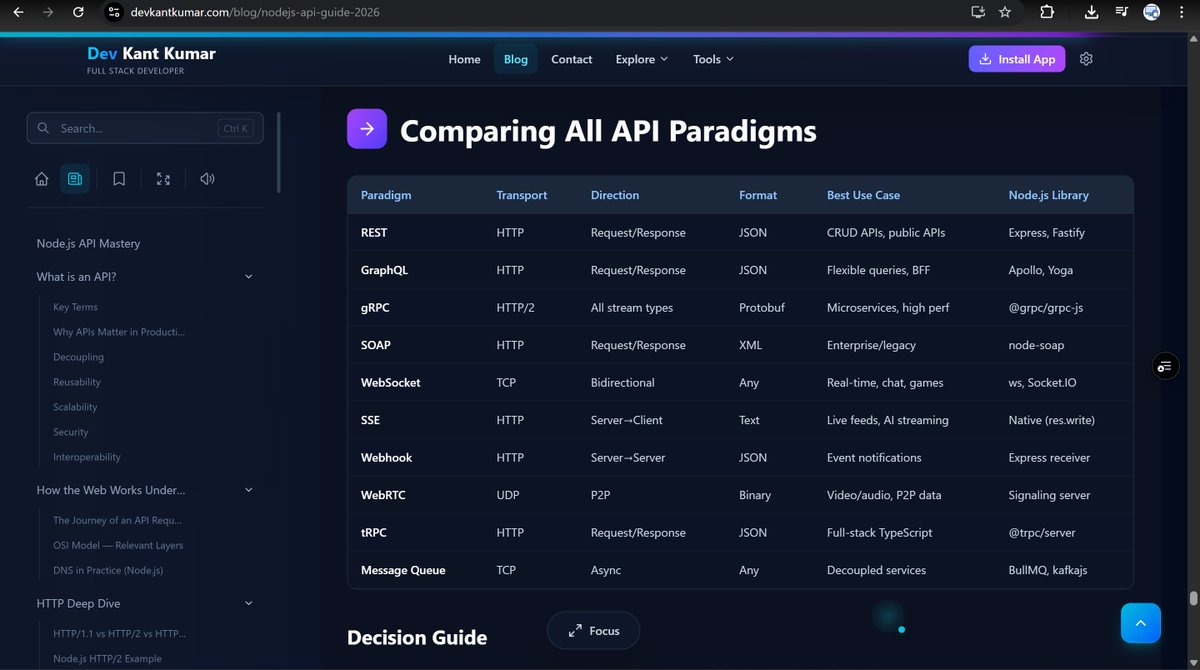Click the page vertical scrollbar thumb
Screen dimensions: 1200x670
[1193, 598]
